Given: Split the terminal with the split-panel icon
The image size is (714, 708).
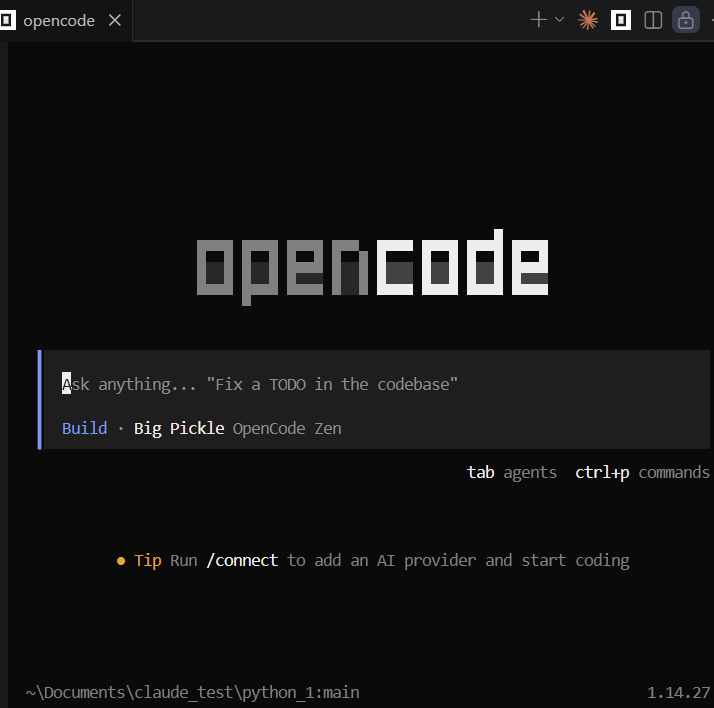Looking at the screenshot, I should 653,20.
